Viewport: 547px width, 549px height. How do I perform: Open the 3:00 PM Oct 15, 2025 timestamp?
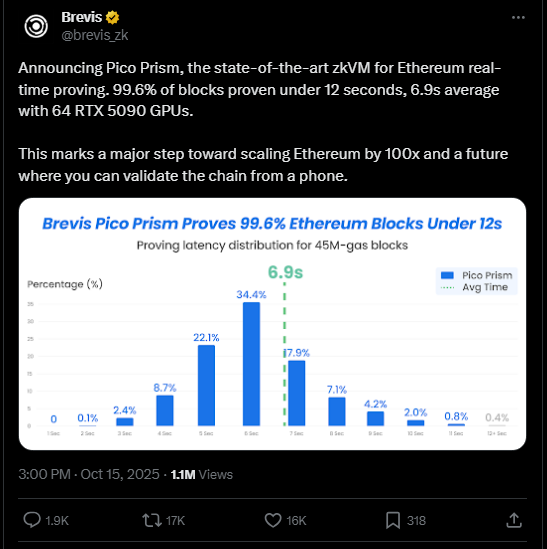point(89,474)
